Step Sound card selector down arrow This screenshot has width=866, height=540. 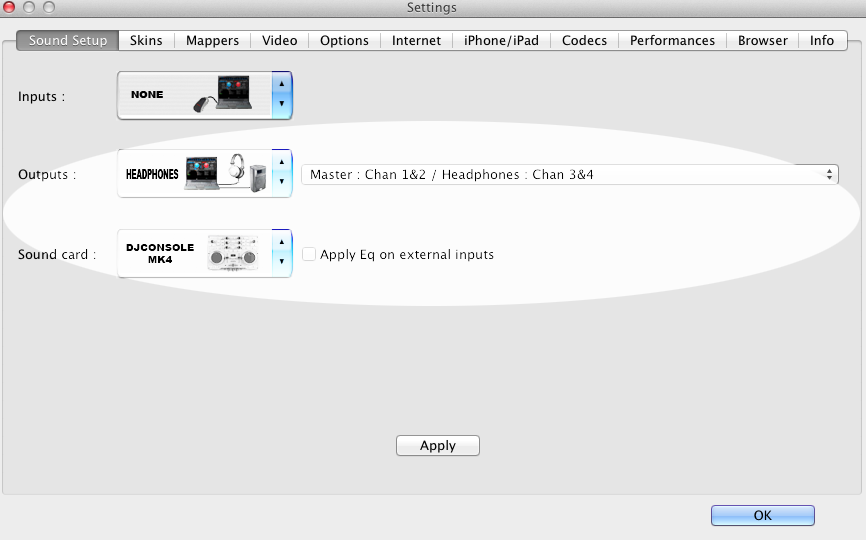pos(282,263)
